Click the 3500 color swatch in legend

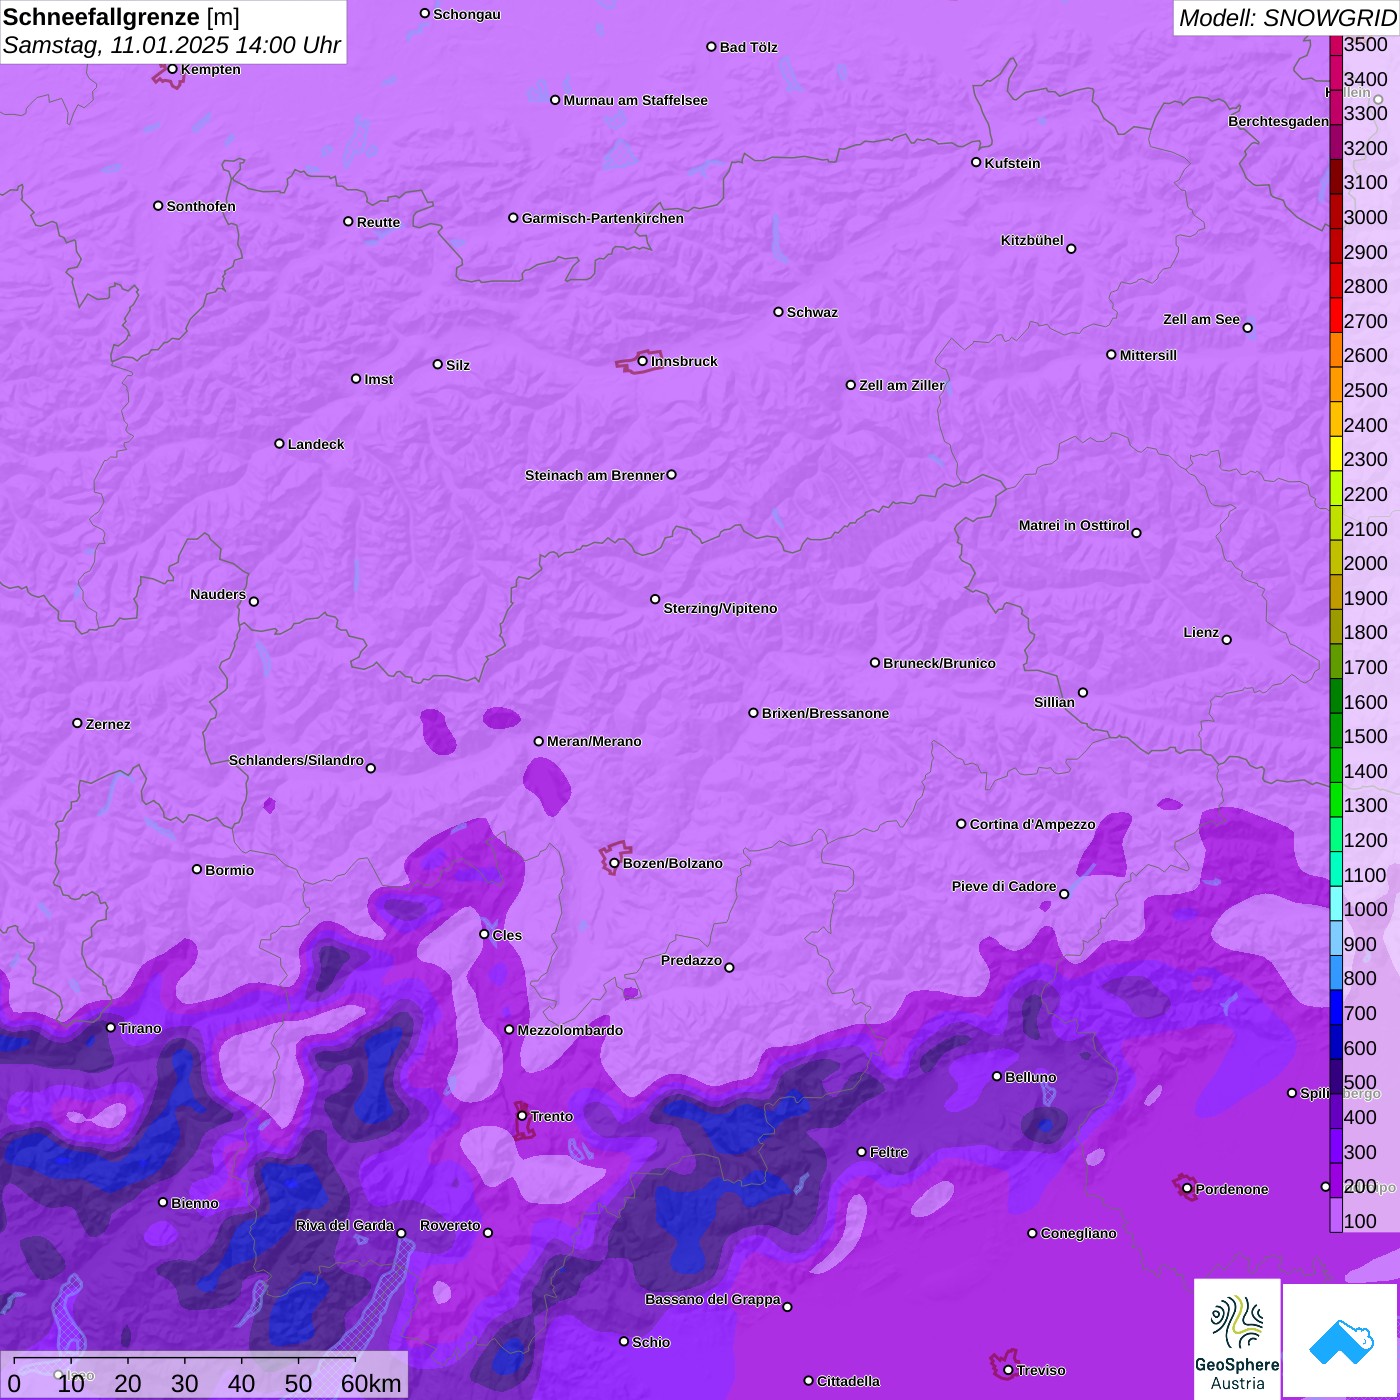[1336, 44]
